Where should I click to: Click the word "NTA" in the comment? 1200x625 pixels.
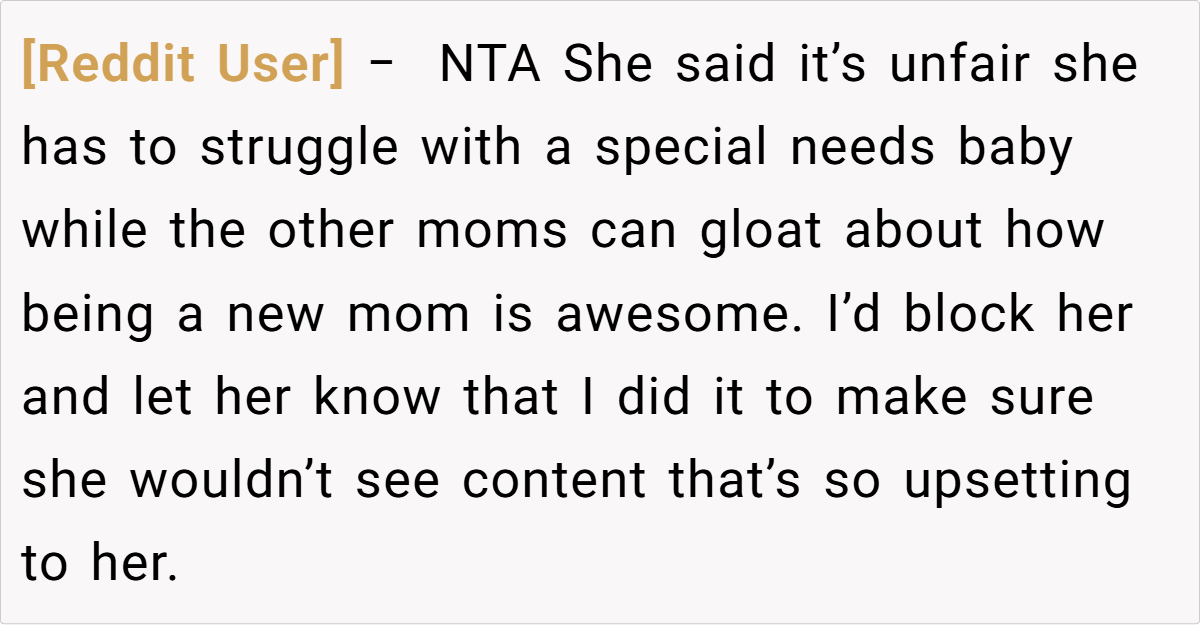click(x=491, y=66)
